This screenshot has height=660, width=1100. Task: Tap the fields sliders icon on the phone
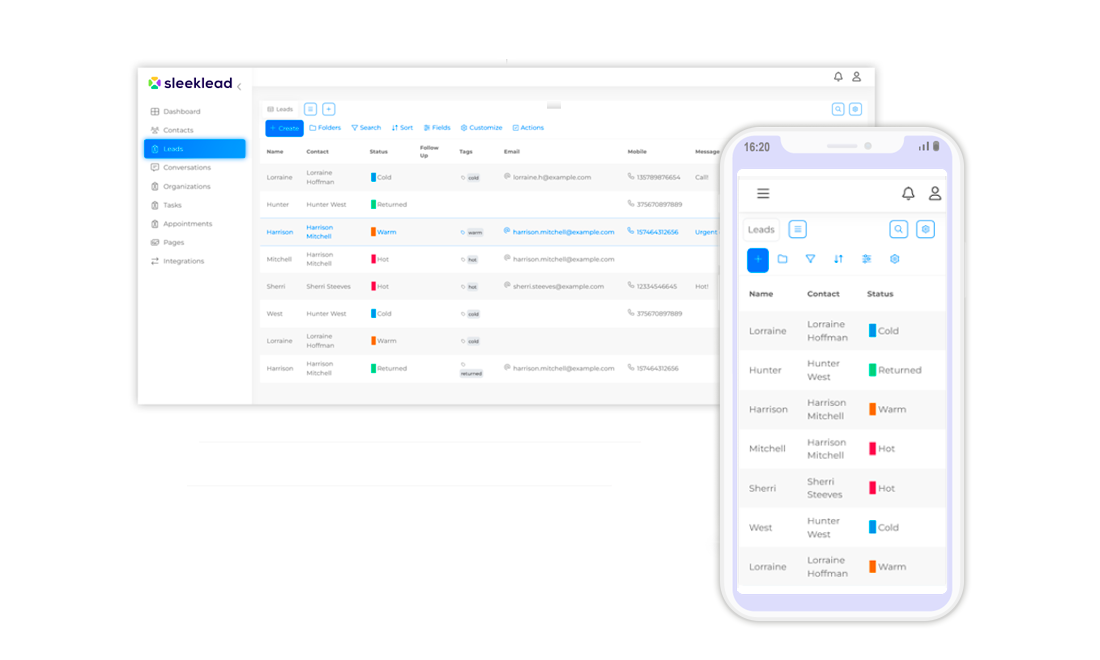click(866, 259)
